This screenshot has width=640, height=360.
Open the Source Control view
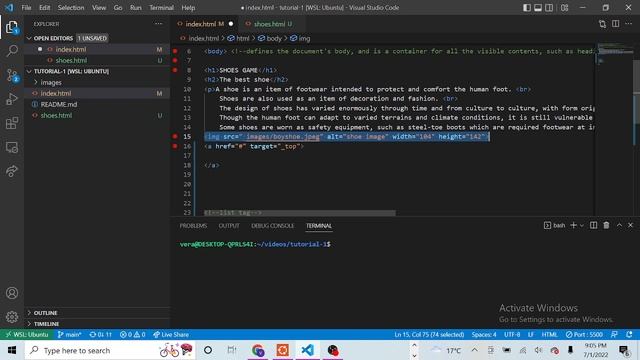(12, 76)
